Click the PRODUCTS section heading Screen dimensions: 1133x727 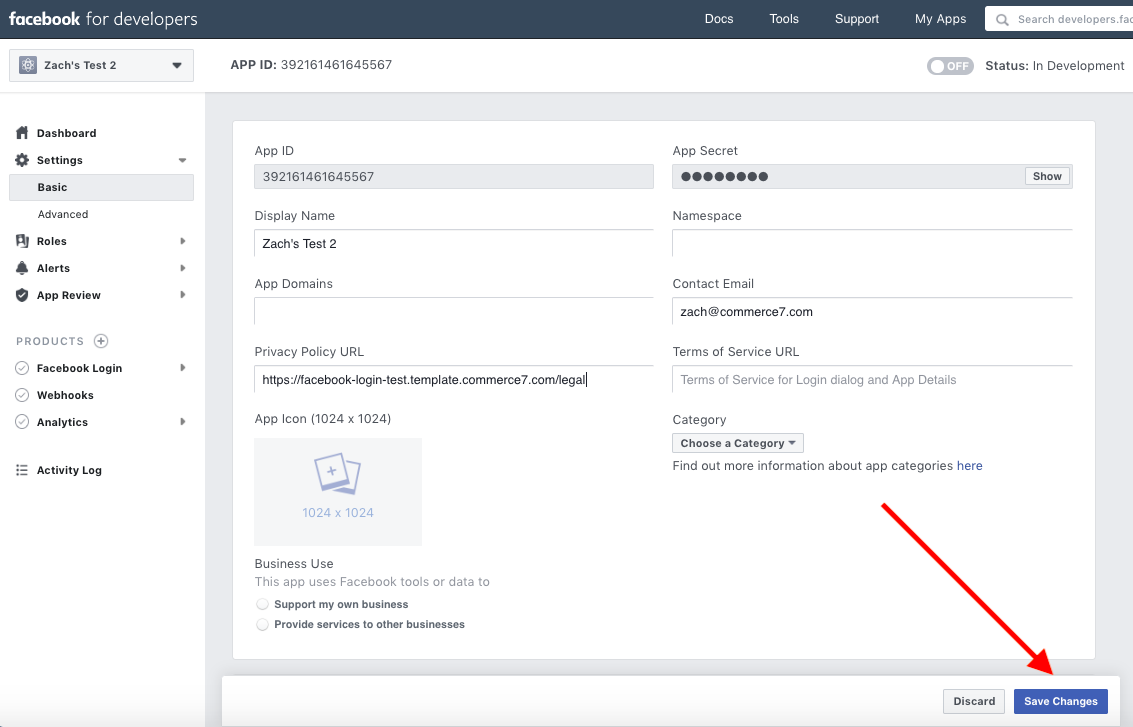(x=50, y=341)
